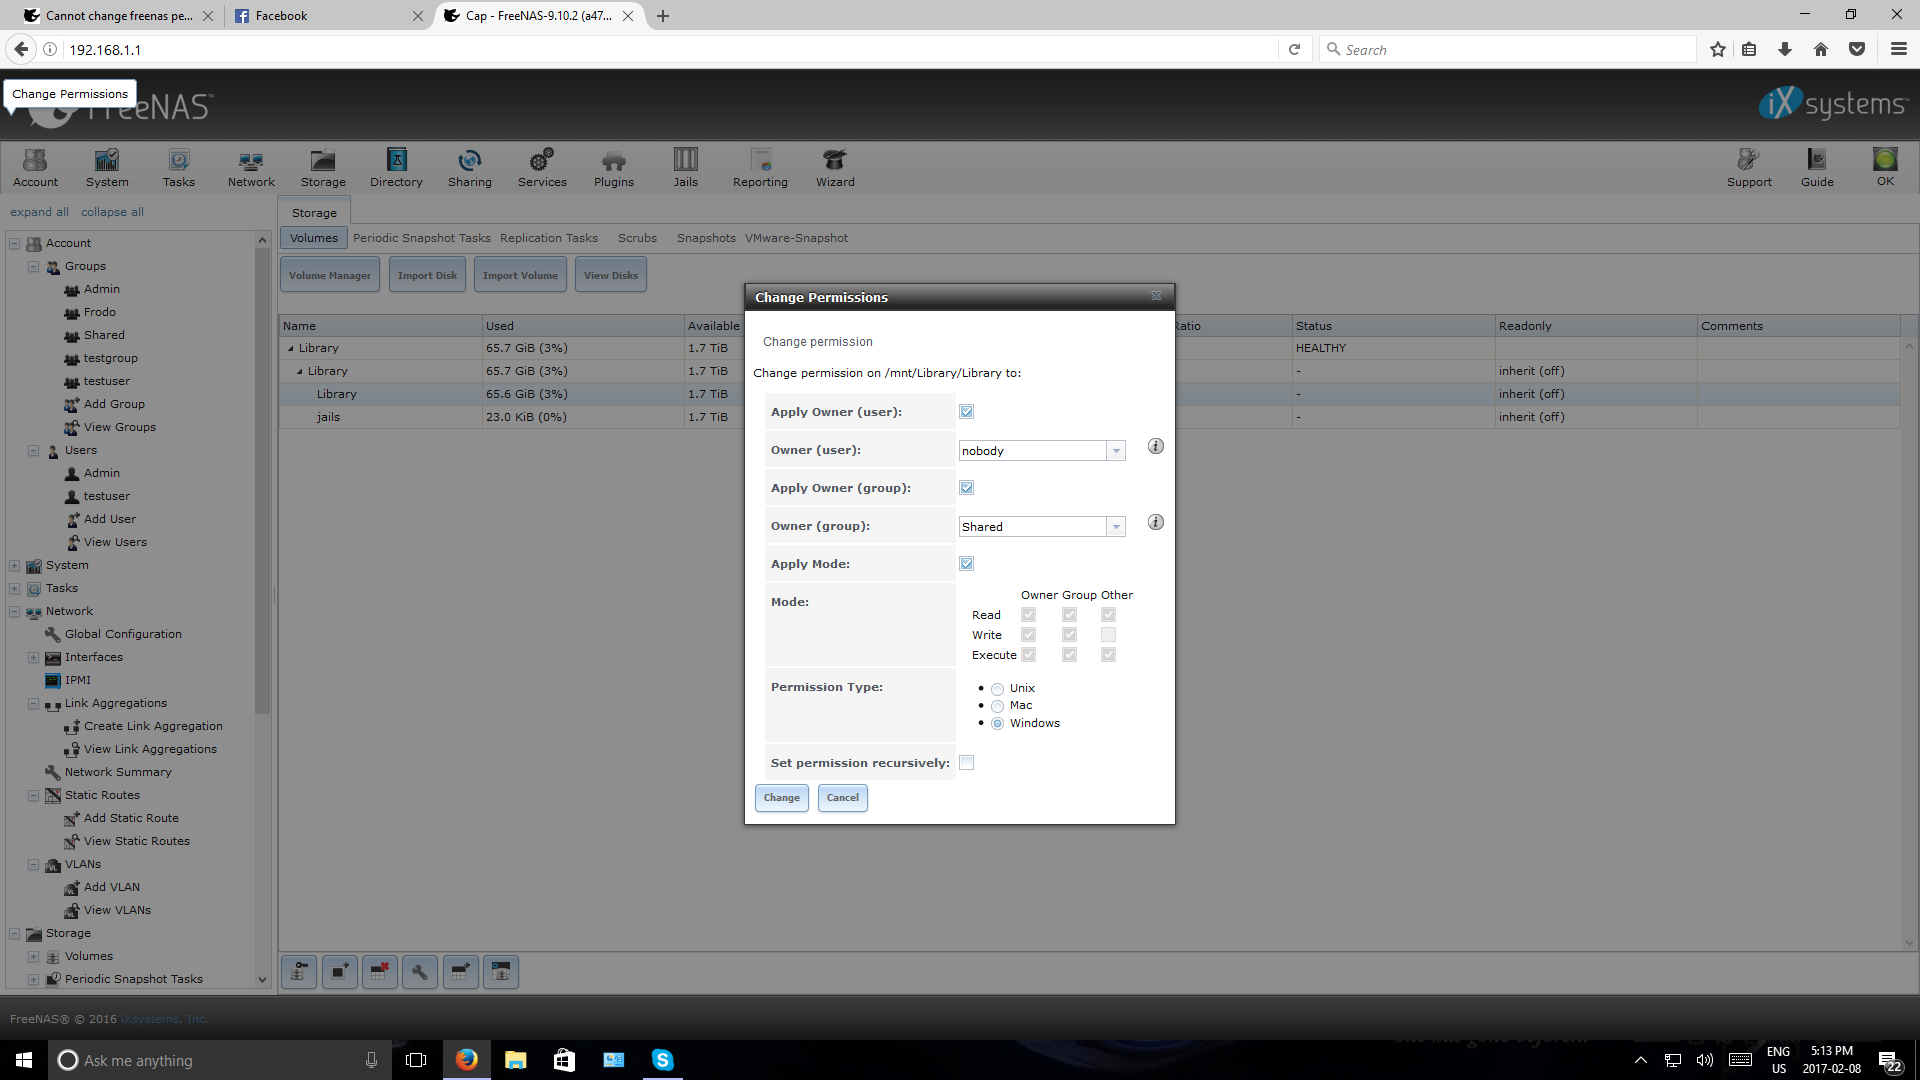Open the System toolbar icon

pyautogui.click(x=107, y=167)
